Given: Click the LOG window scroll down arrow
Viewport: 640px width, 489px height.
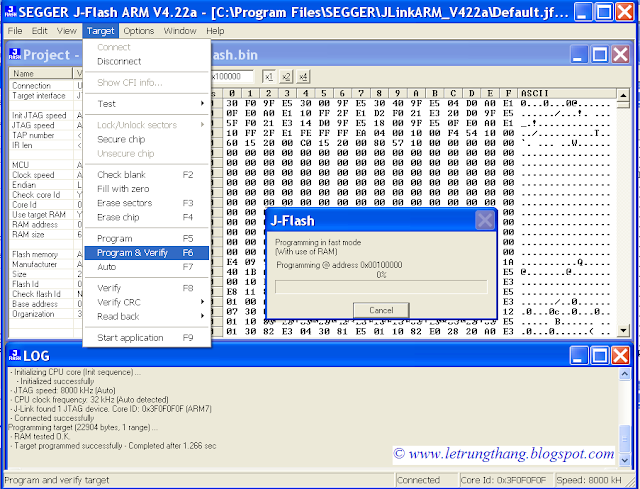Looking at the screenshot, I should click(624, 460).
